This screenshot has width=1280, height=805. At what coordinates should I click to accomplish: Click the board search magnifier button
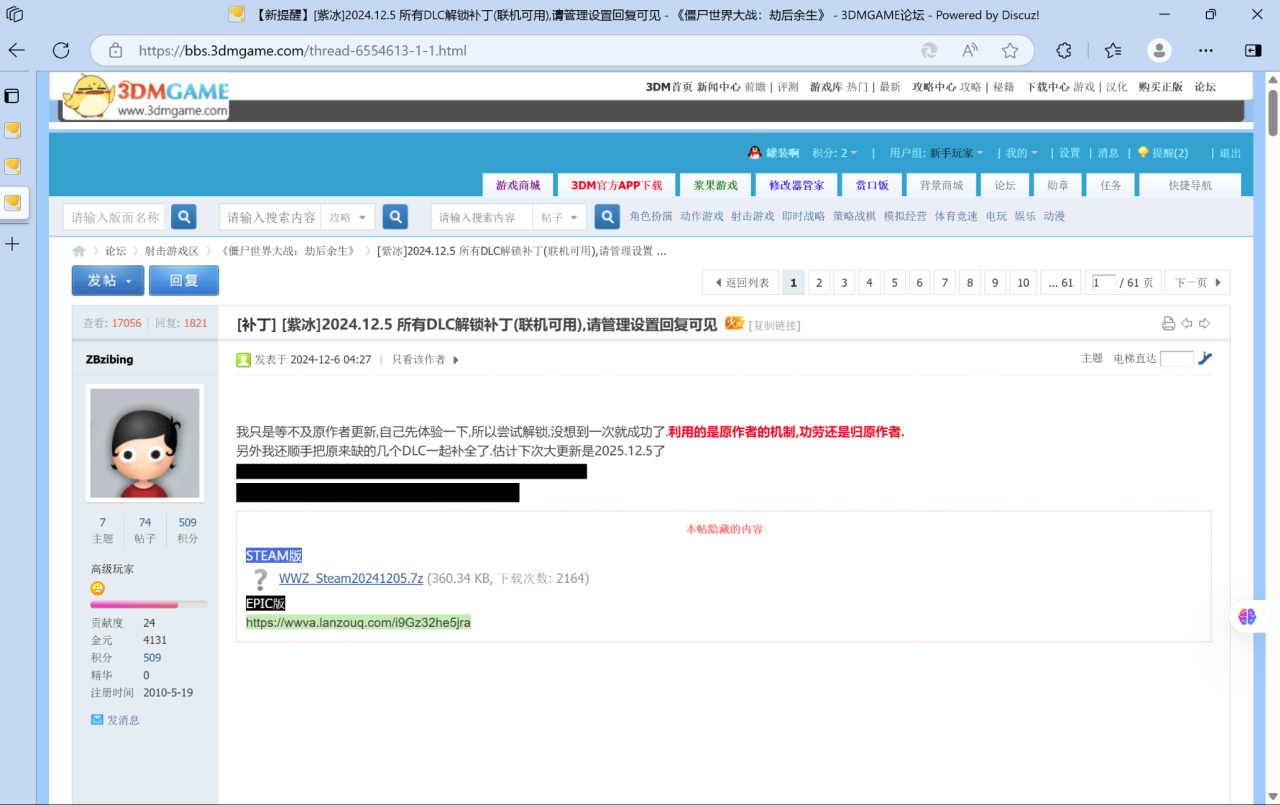coord(183,217)
